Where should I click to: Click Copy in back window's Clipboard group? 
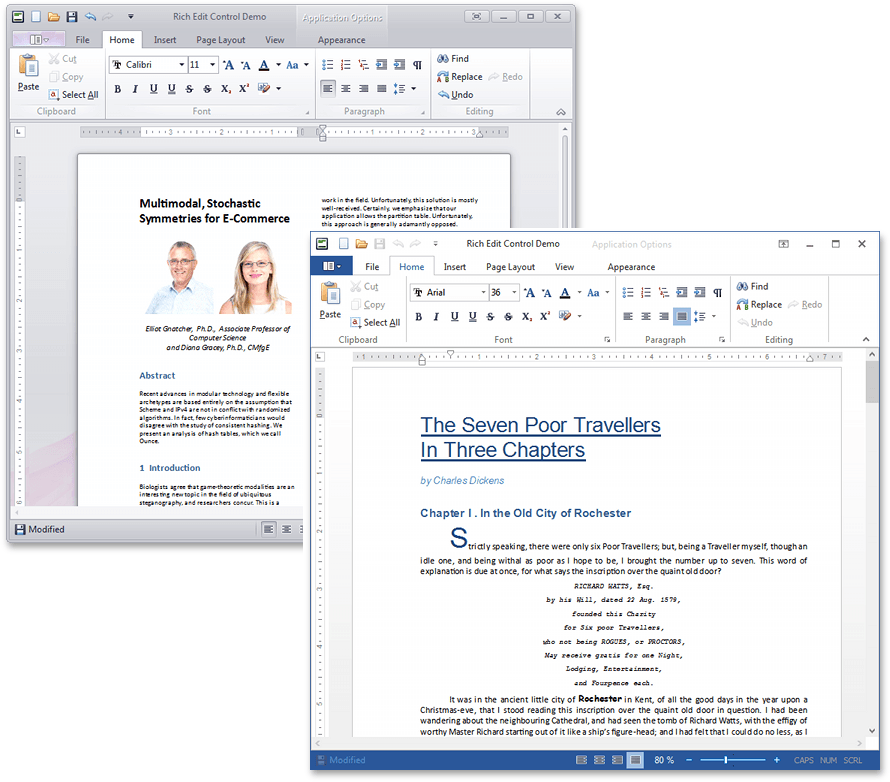click(66, 77)
